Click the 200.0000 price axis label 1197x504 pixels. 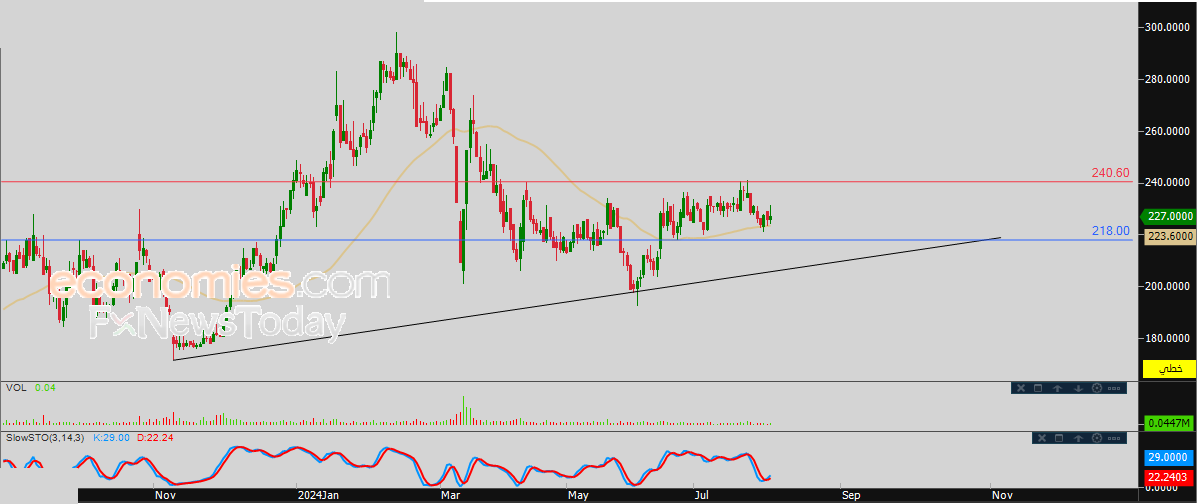coord(1165,286)
